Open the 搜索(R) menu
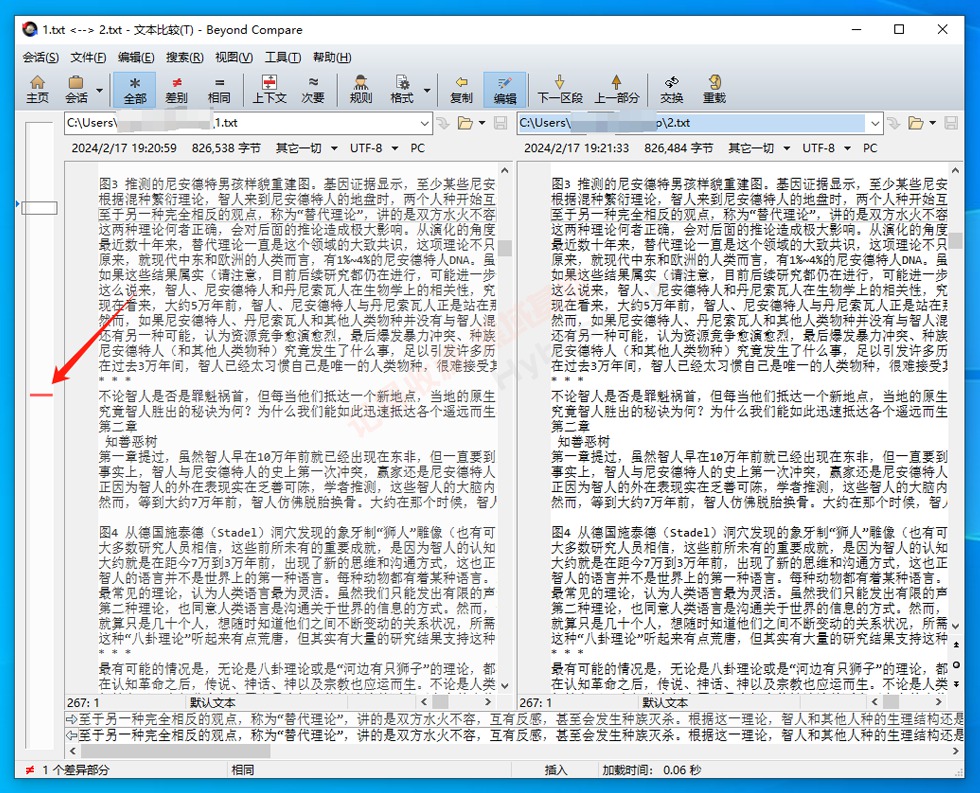Screen dimensions: 980x793 (x=184, y=57)
